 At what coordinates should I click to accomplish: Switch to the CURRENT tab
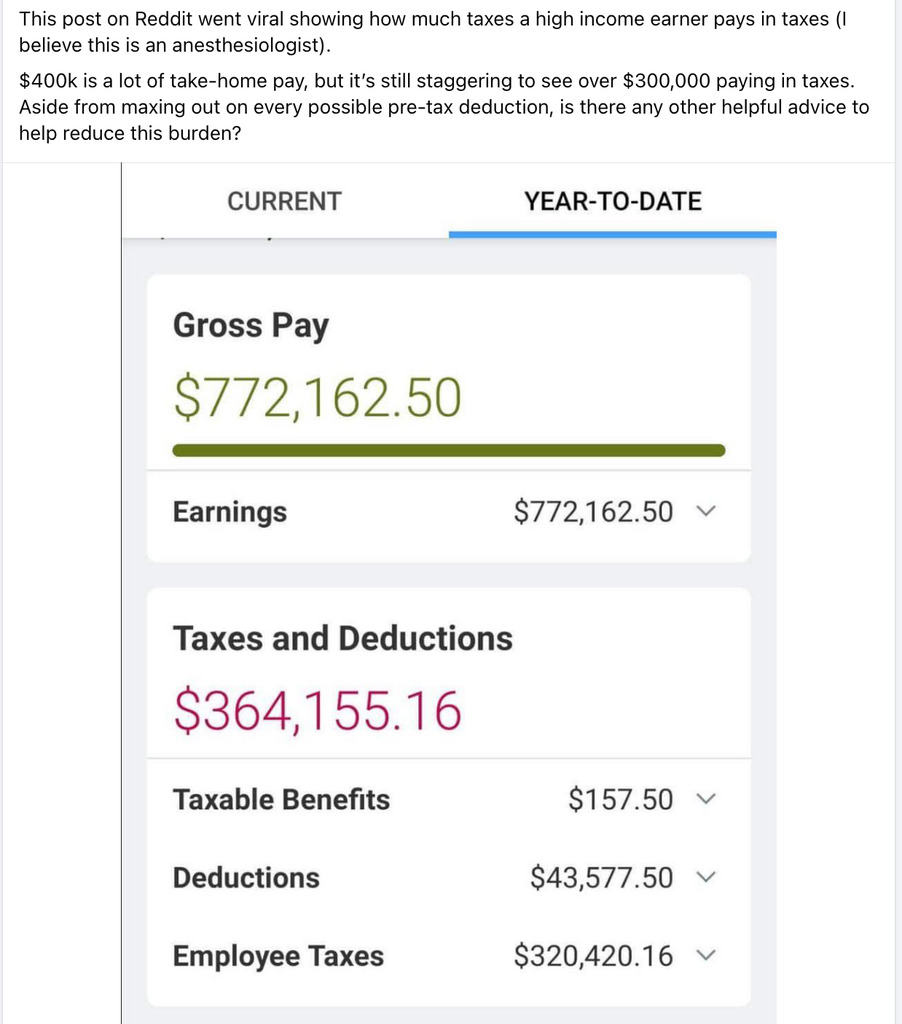pos(284,201)
